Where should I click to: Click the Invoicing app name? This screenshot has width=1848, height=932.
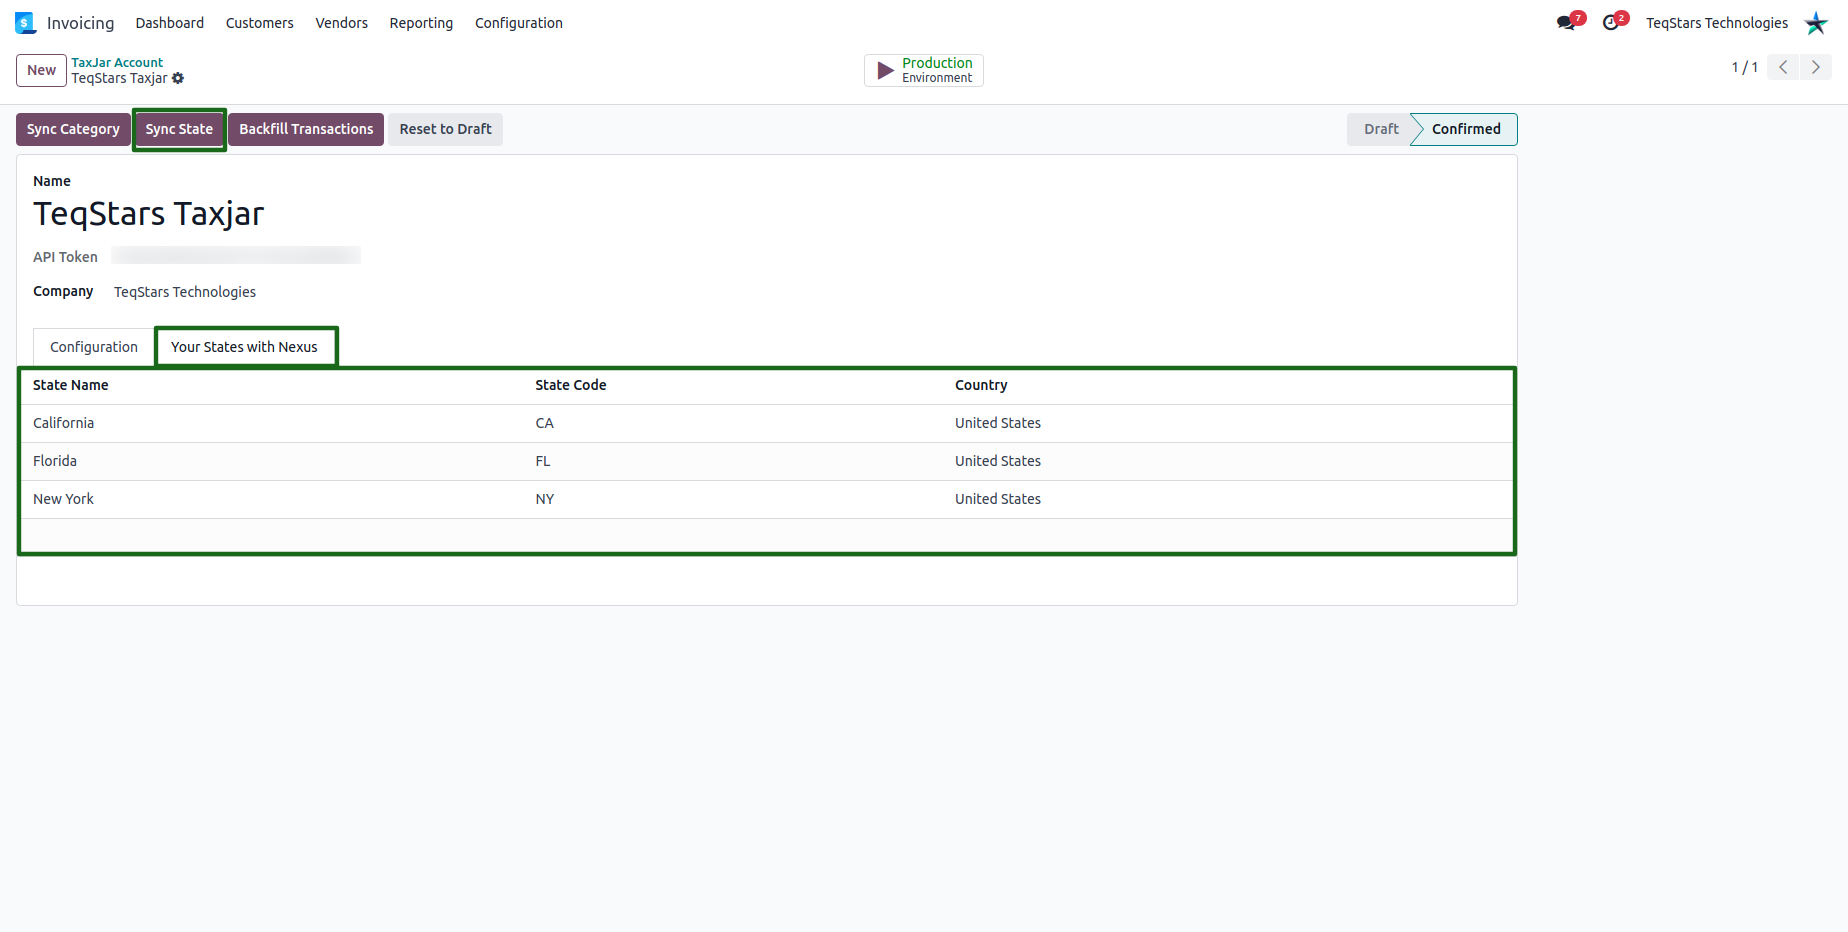click(x=80, y=23)
